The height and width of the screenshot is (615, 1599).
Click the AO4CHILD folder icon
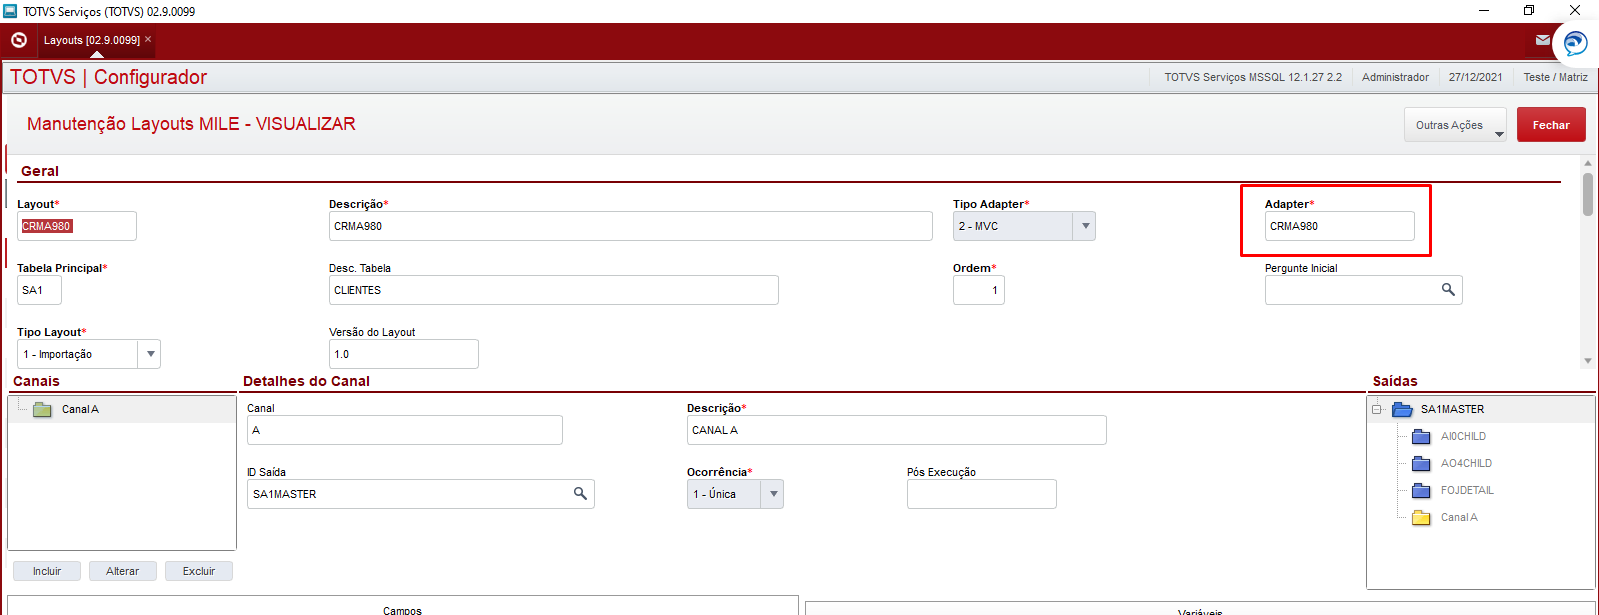coord(1421,463)
